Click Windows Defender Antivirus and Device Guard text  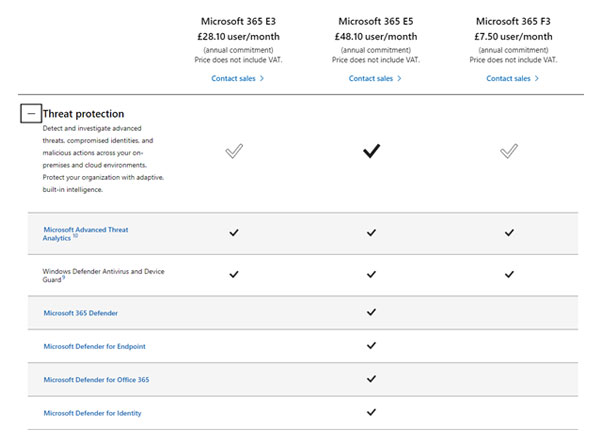click(x=103, y=275)
